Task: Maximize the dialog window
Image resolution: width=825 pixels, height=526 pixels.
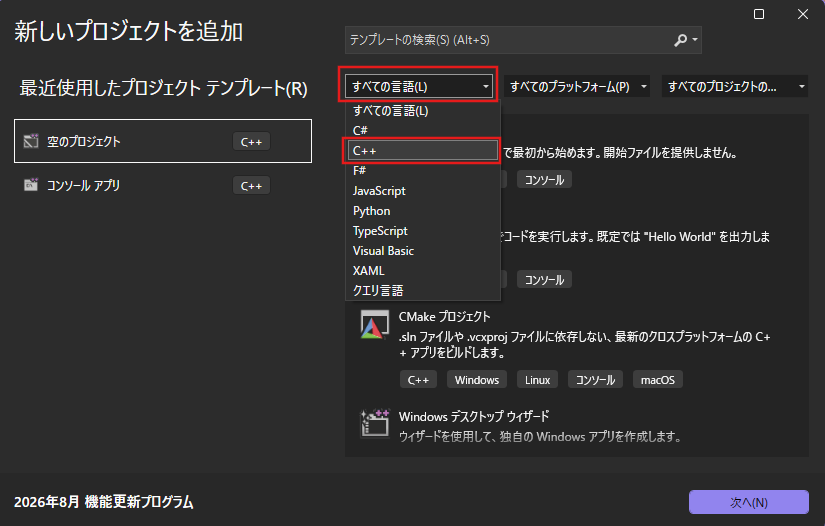Action: (759, 14)
